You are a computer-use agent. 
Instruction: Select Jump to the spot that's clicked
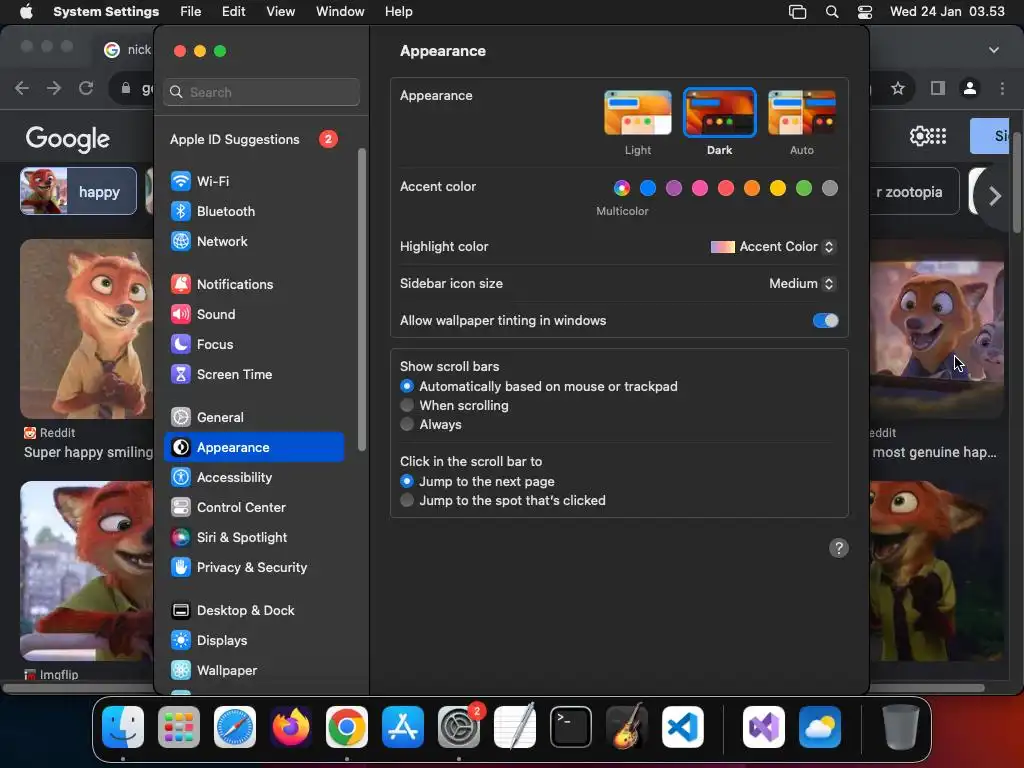click(x=407, y=500)
